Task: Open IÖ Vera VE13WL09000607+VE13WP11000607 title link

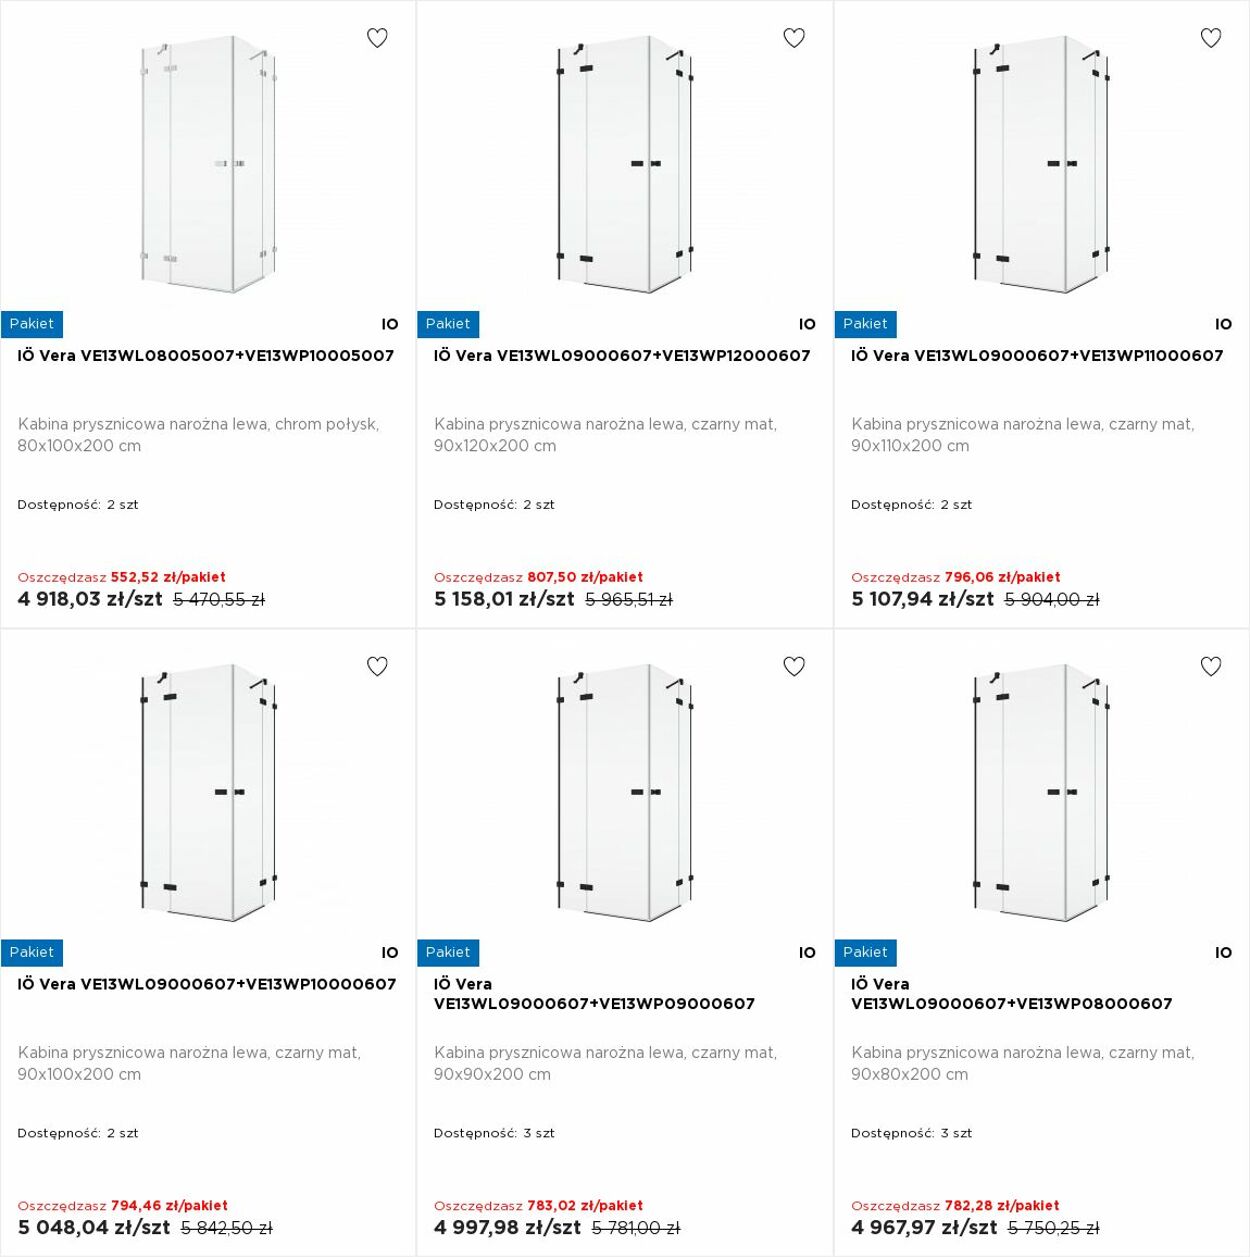Action: tap(1037, 356)
